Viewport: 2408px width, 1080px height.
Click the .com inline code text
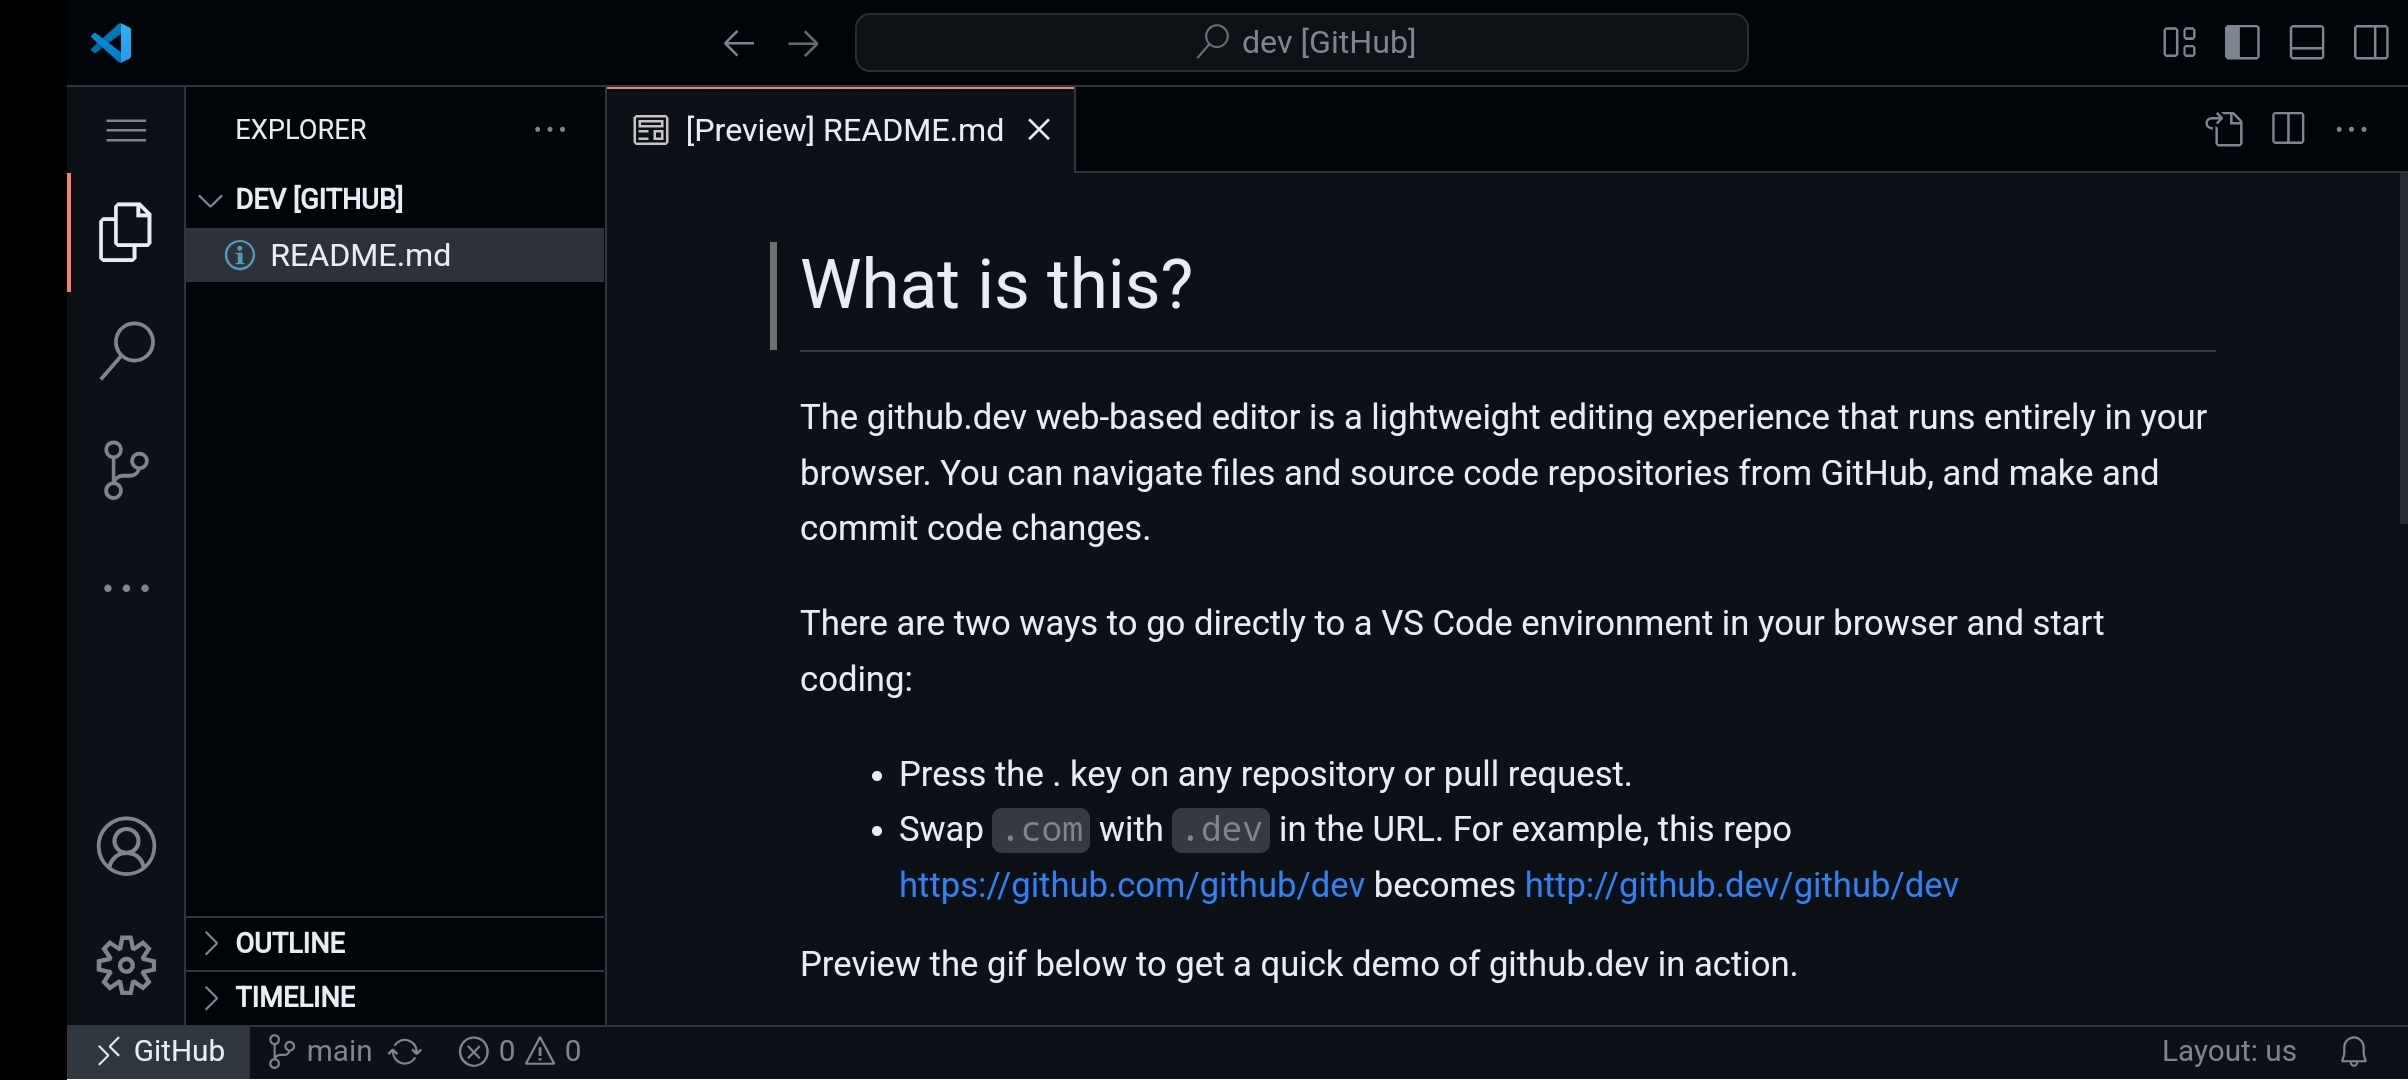coord(1041,830)
